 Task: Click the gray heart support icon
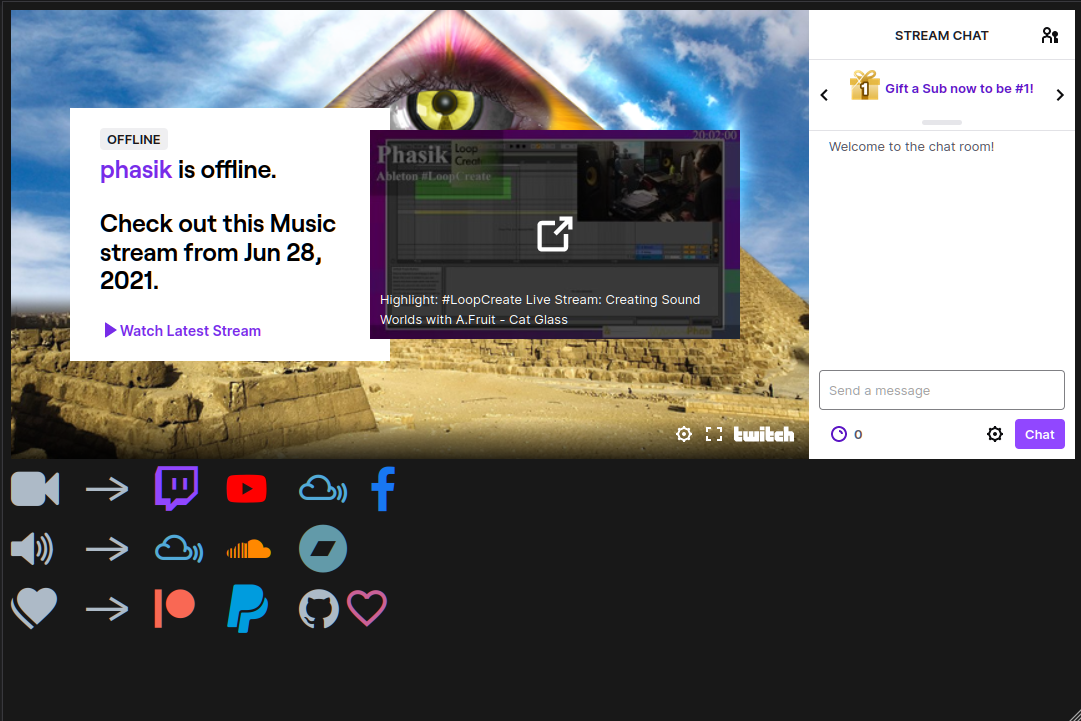pyautogui.click(x=34, y=608)
